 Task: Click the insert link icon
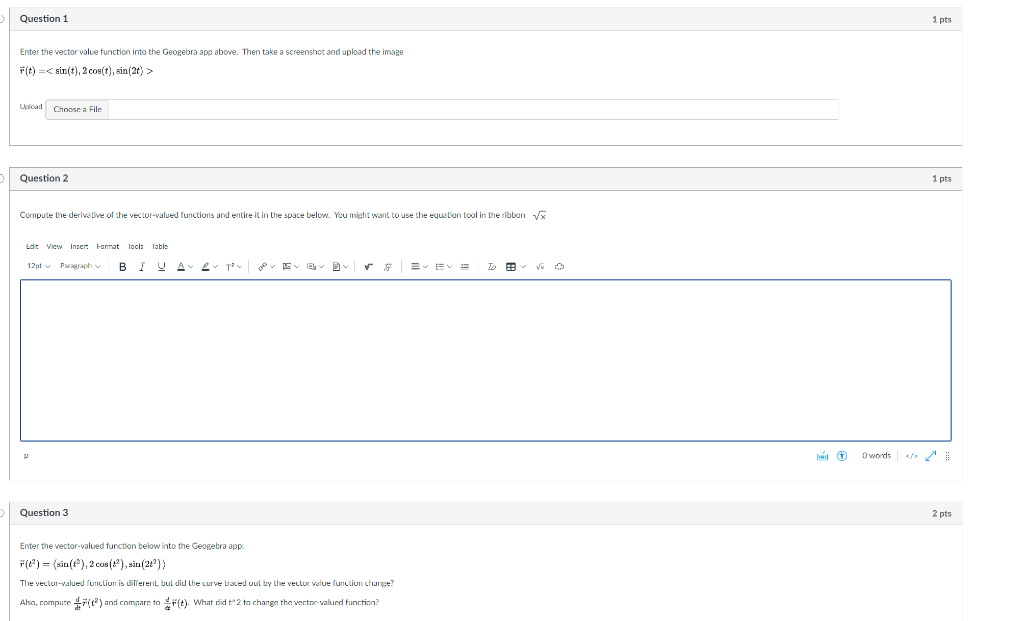pos(262,266)
